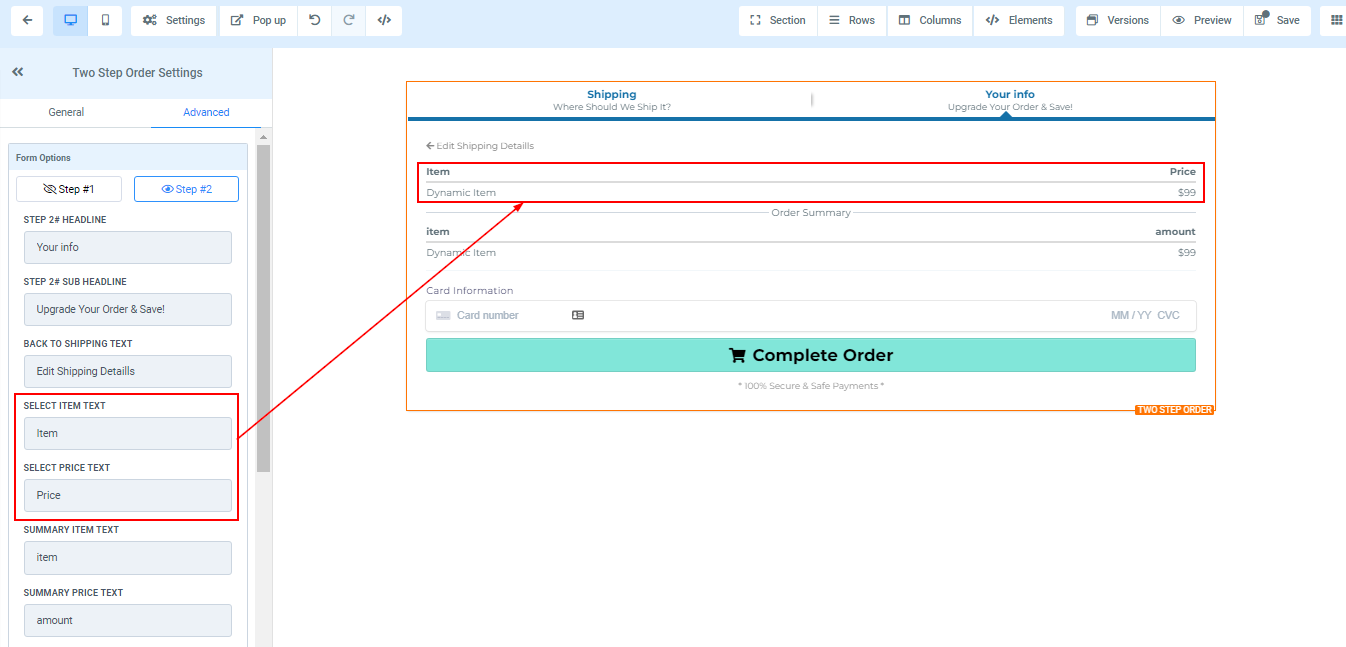
Task: Add Columns from toolbar
Action: tap(930, 20)
